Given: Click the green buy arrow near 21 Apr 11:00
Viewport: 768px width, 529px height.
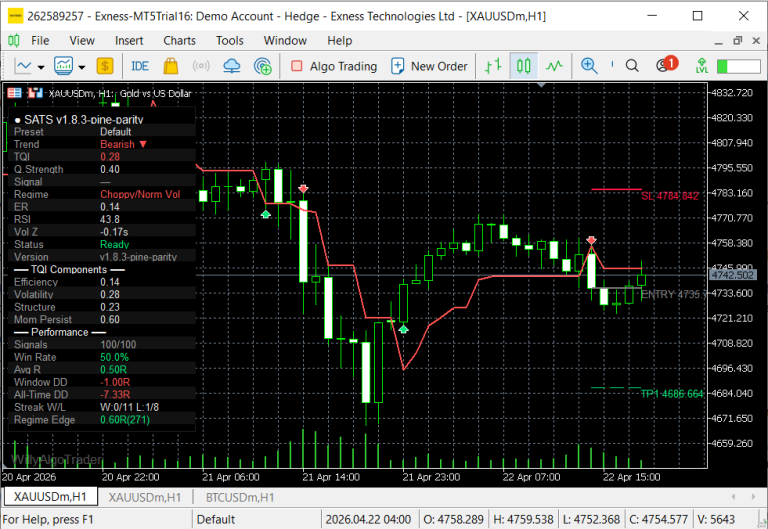Looking at the screenshot, I should [265, 215].
